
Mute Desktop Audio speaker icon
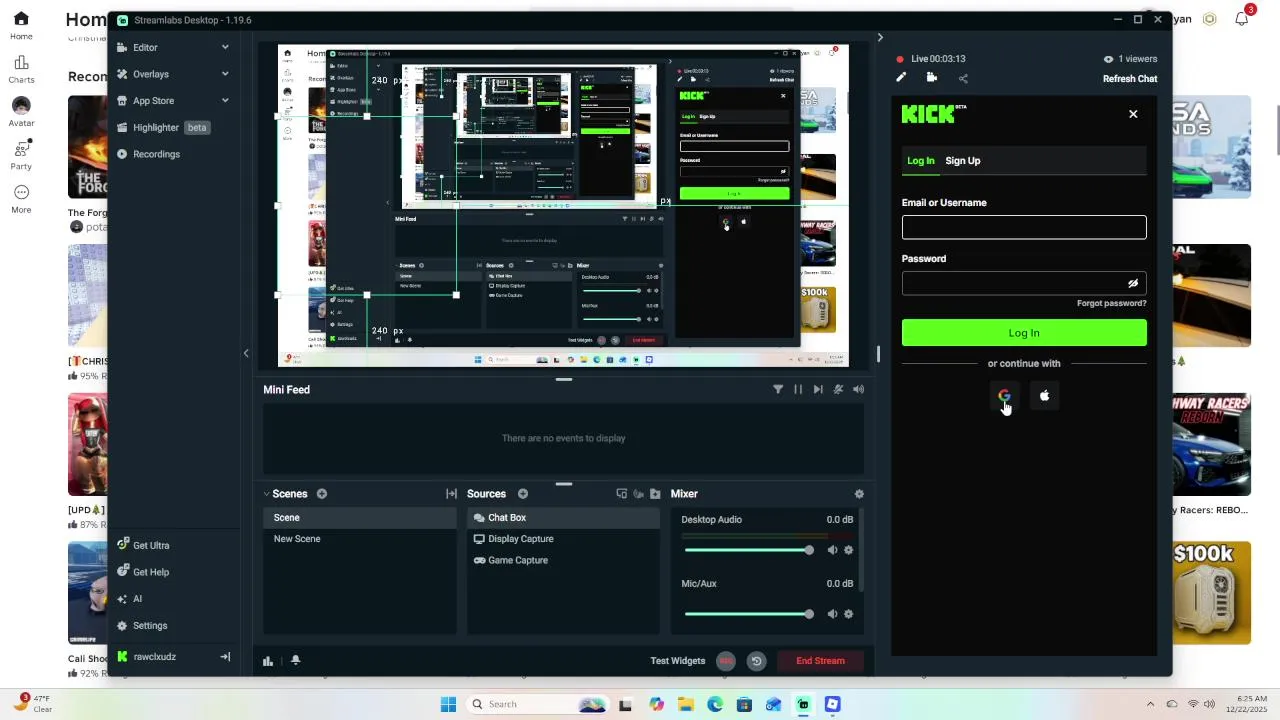pyautogui.click(x=832, y=550)
